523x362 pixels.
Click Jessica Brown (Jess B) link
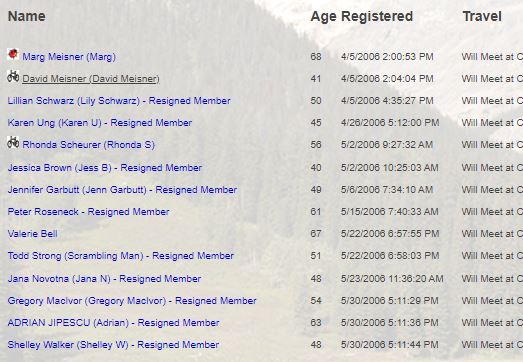105,167
